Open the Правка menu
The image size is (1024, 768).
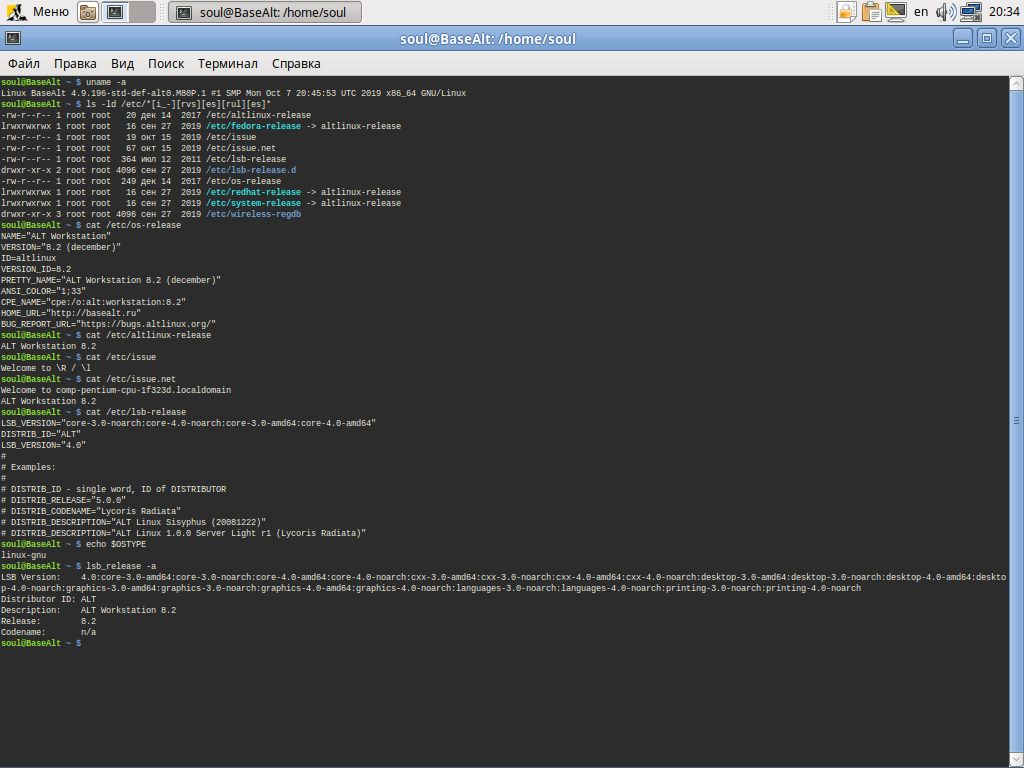pyautogui.click(x=75, y=63)
